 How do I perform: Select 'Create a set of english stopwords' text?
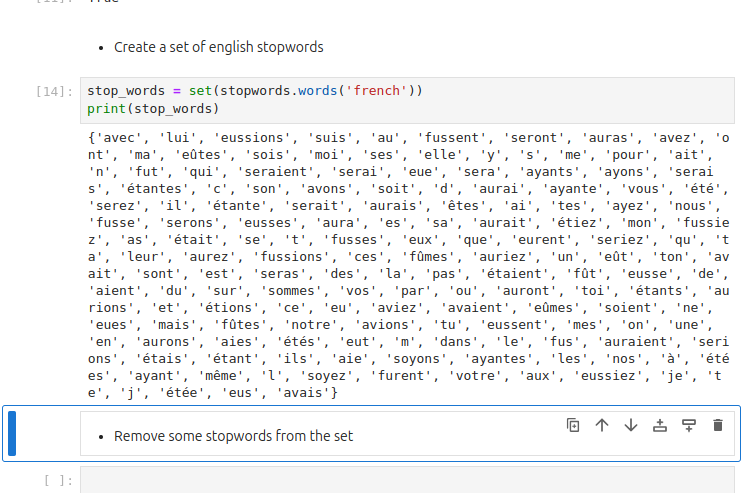click(x=218, y=47)
